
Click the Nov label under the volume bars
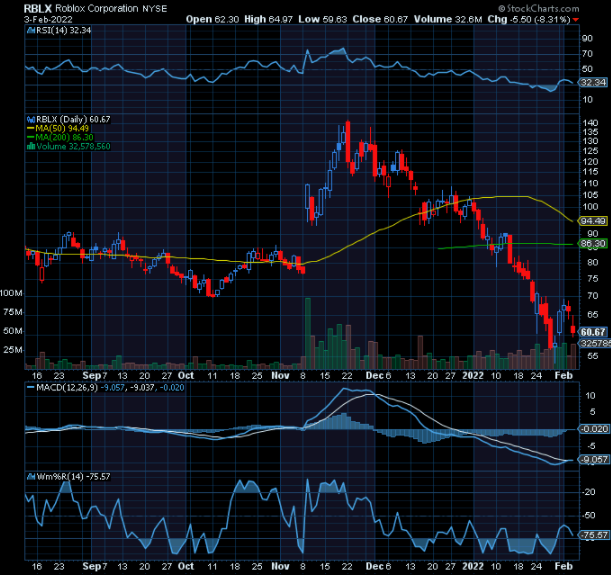click(280, 376)
